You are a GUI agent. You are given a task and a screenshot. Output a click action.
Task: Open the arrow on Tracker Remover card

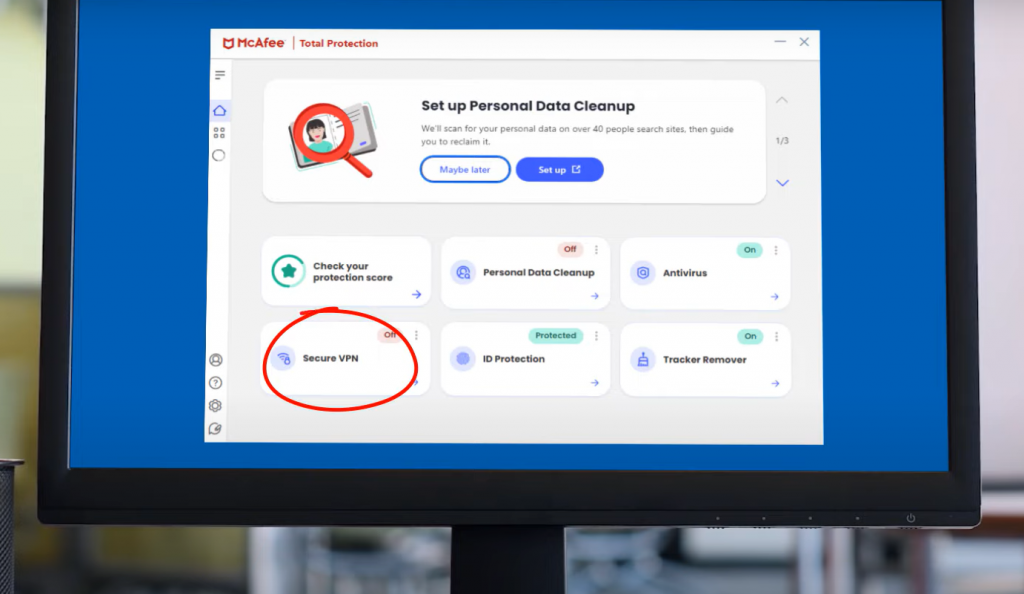click(x=775, y=384)
